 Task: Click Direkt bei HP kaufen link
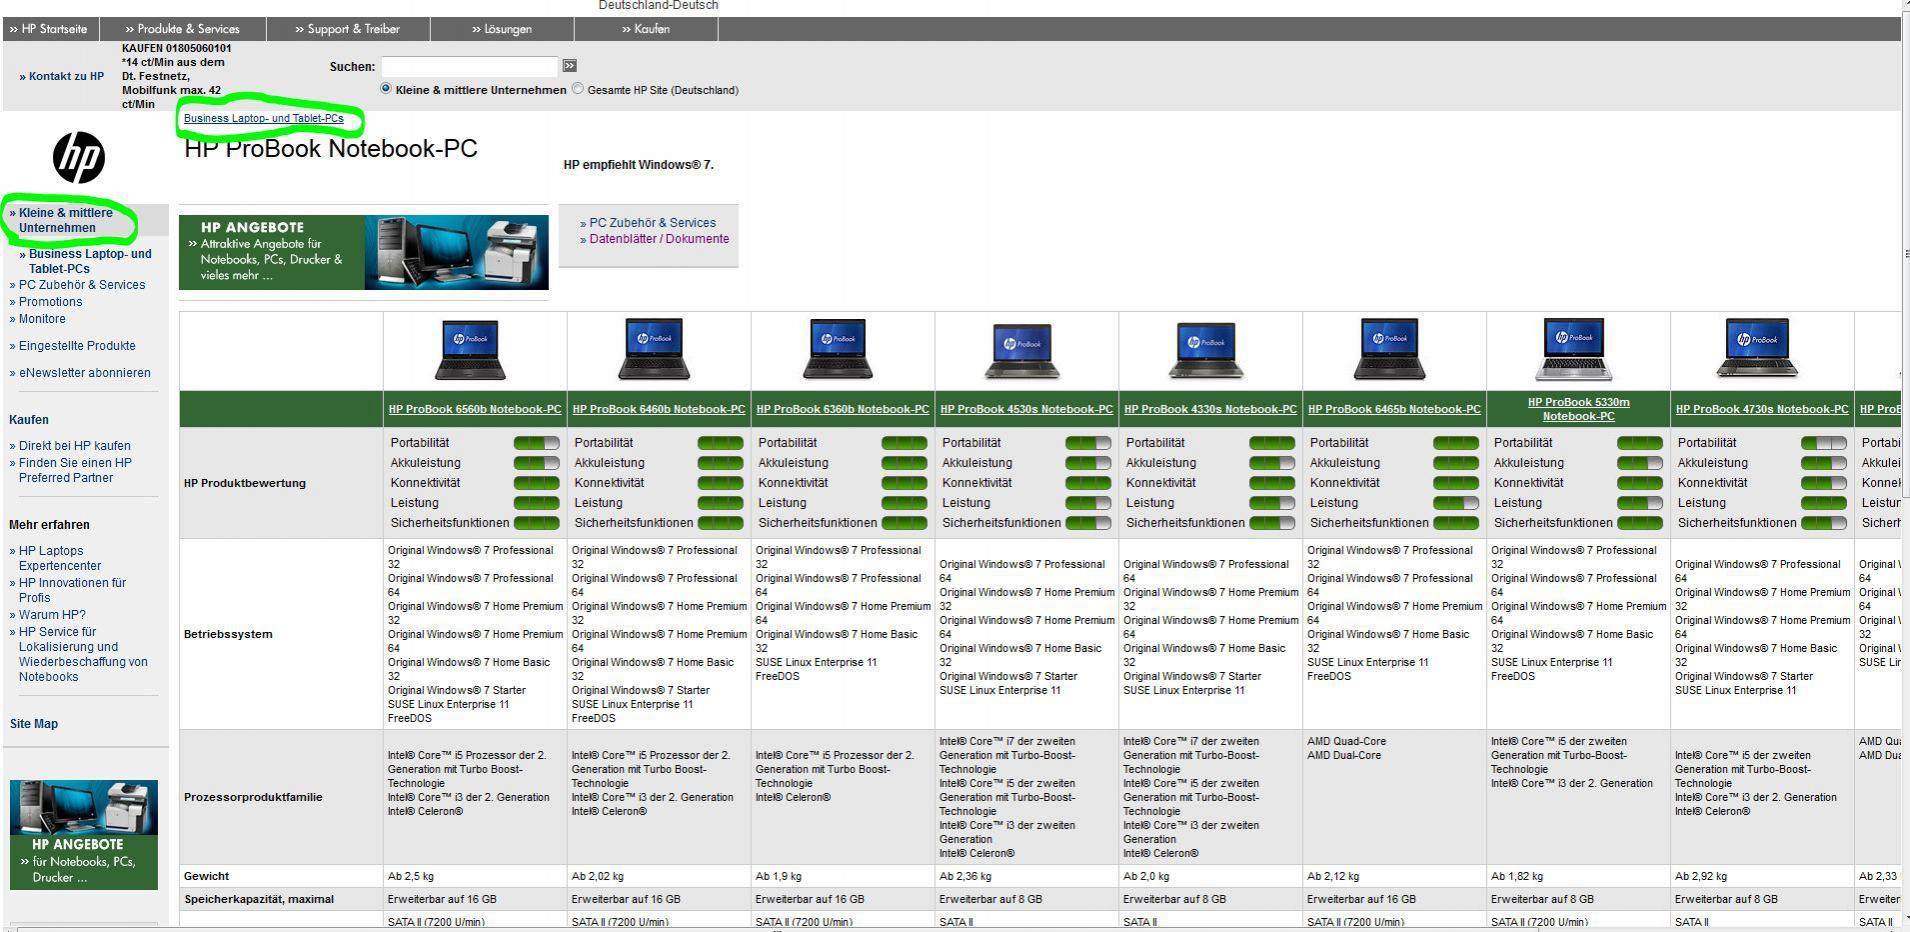[70, 446]
